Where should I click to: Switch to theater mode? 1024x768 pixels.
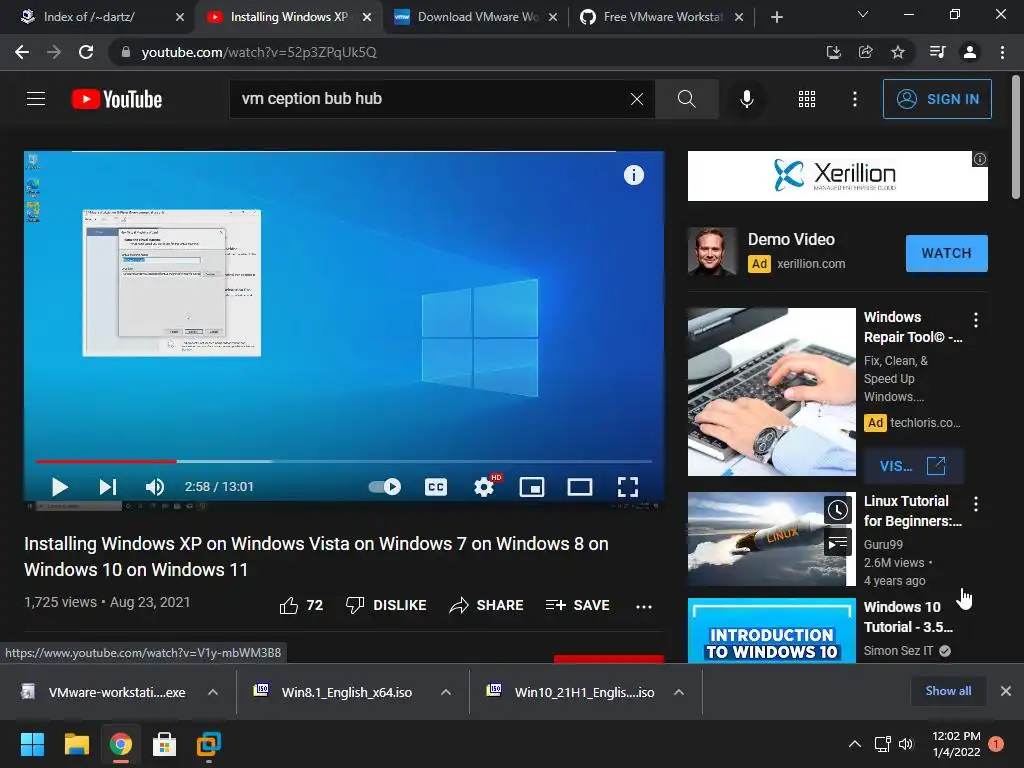point(579,487)
